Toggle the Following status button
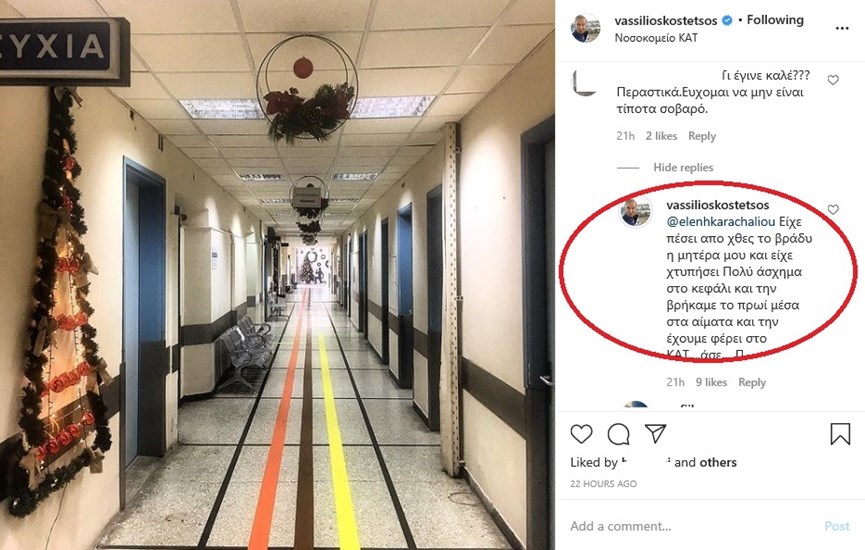Image resolution: width=865 pixels, height=550 pixels. [775, 20]
